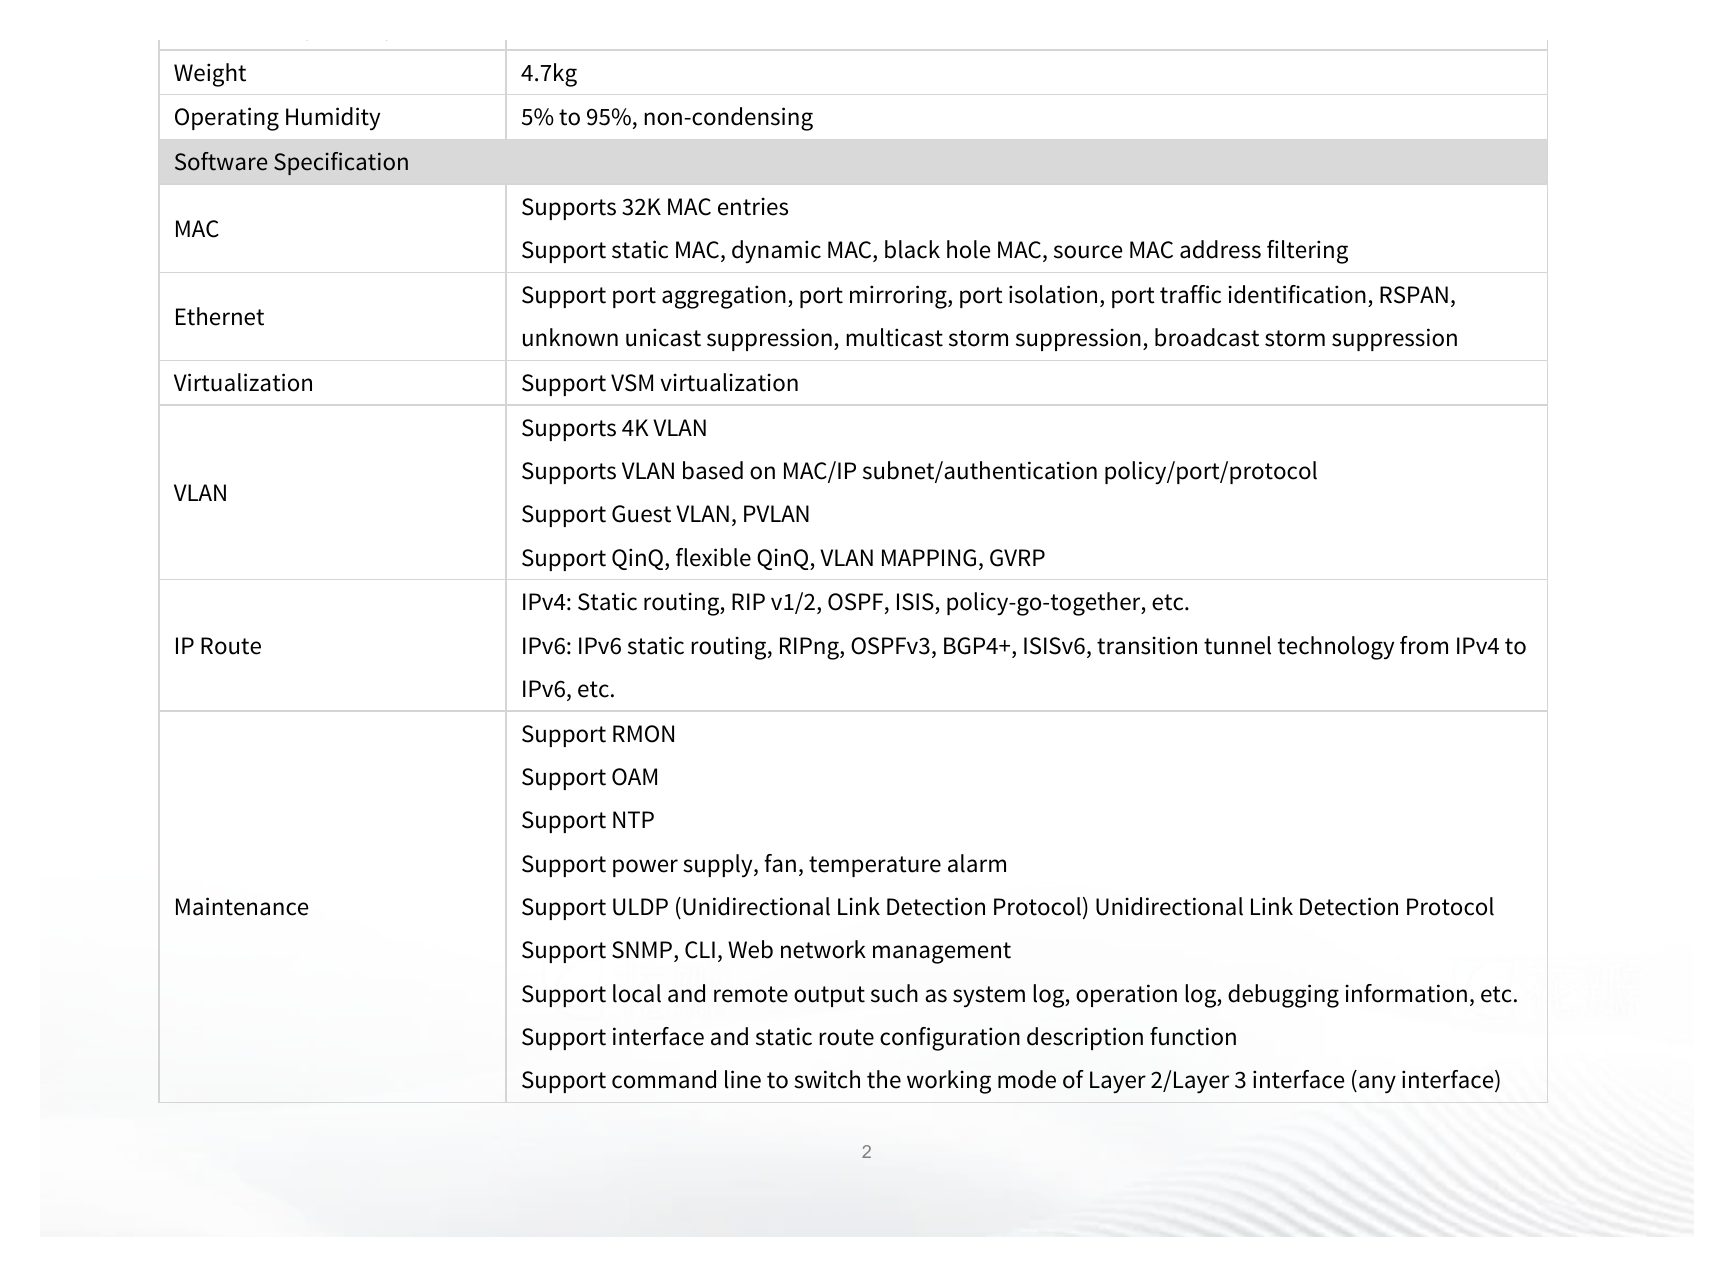This screenshot has width=1734, height=1277.
Task: Click the Virtualization row label
Action: coord(243,383)
